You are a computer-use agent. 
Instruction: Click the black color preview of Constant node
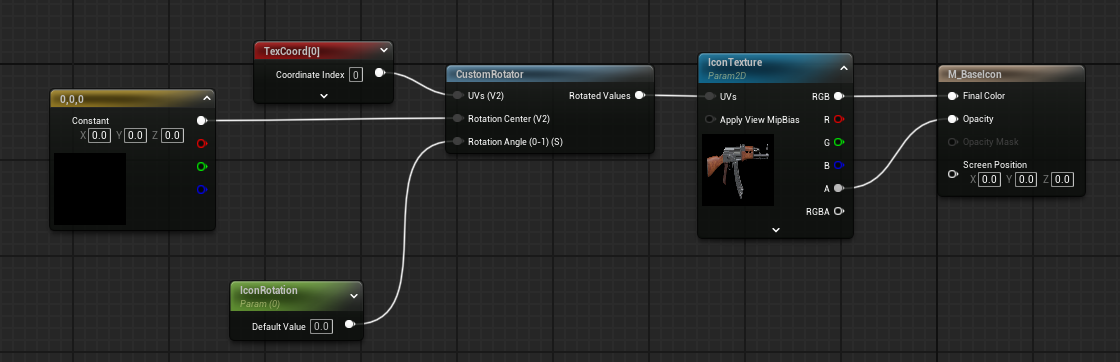coord(90,188)
